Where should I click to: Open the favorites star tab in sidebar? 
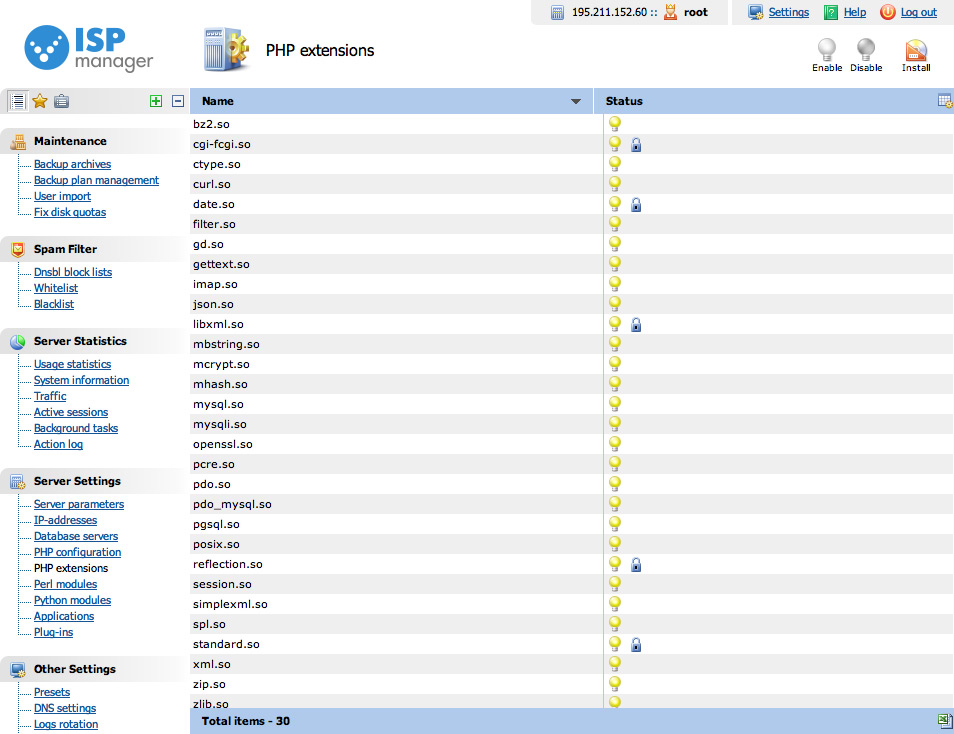click(x=40, y=101)
